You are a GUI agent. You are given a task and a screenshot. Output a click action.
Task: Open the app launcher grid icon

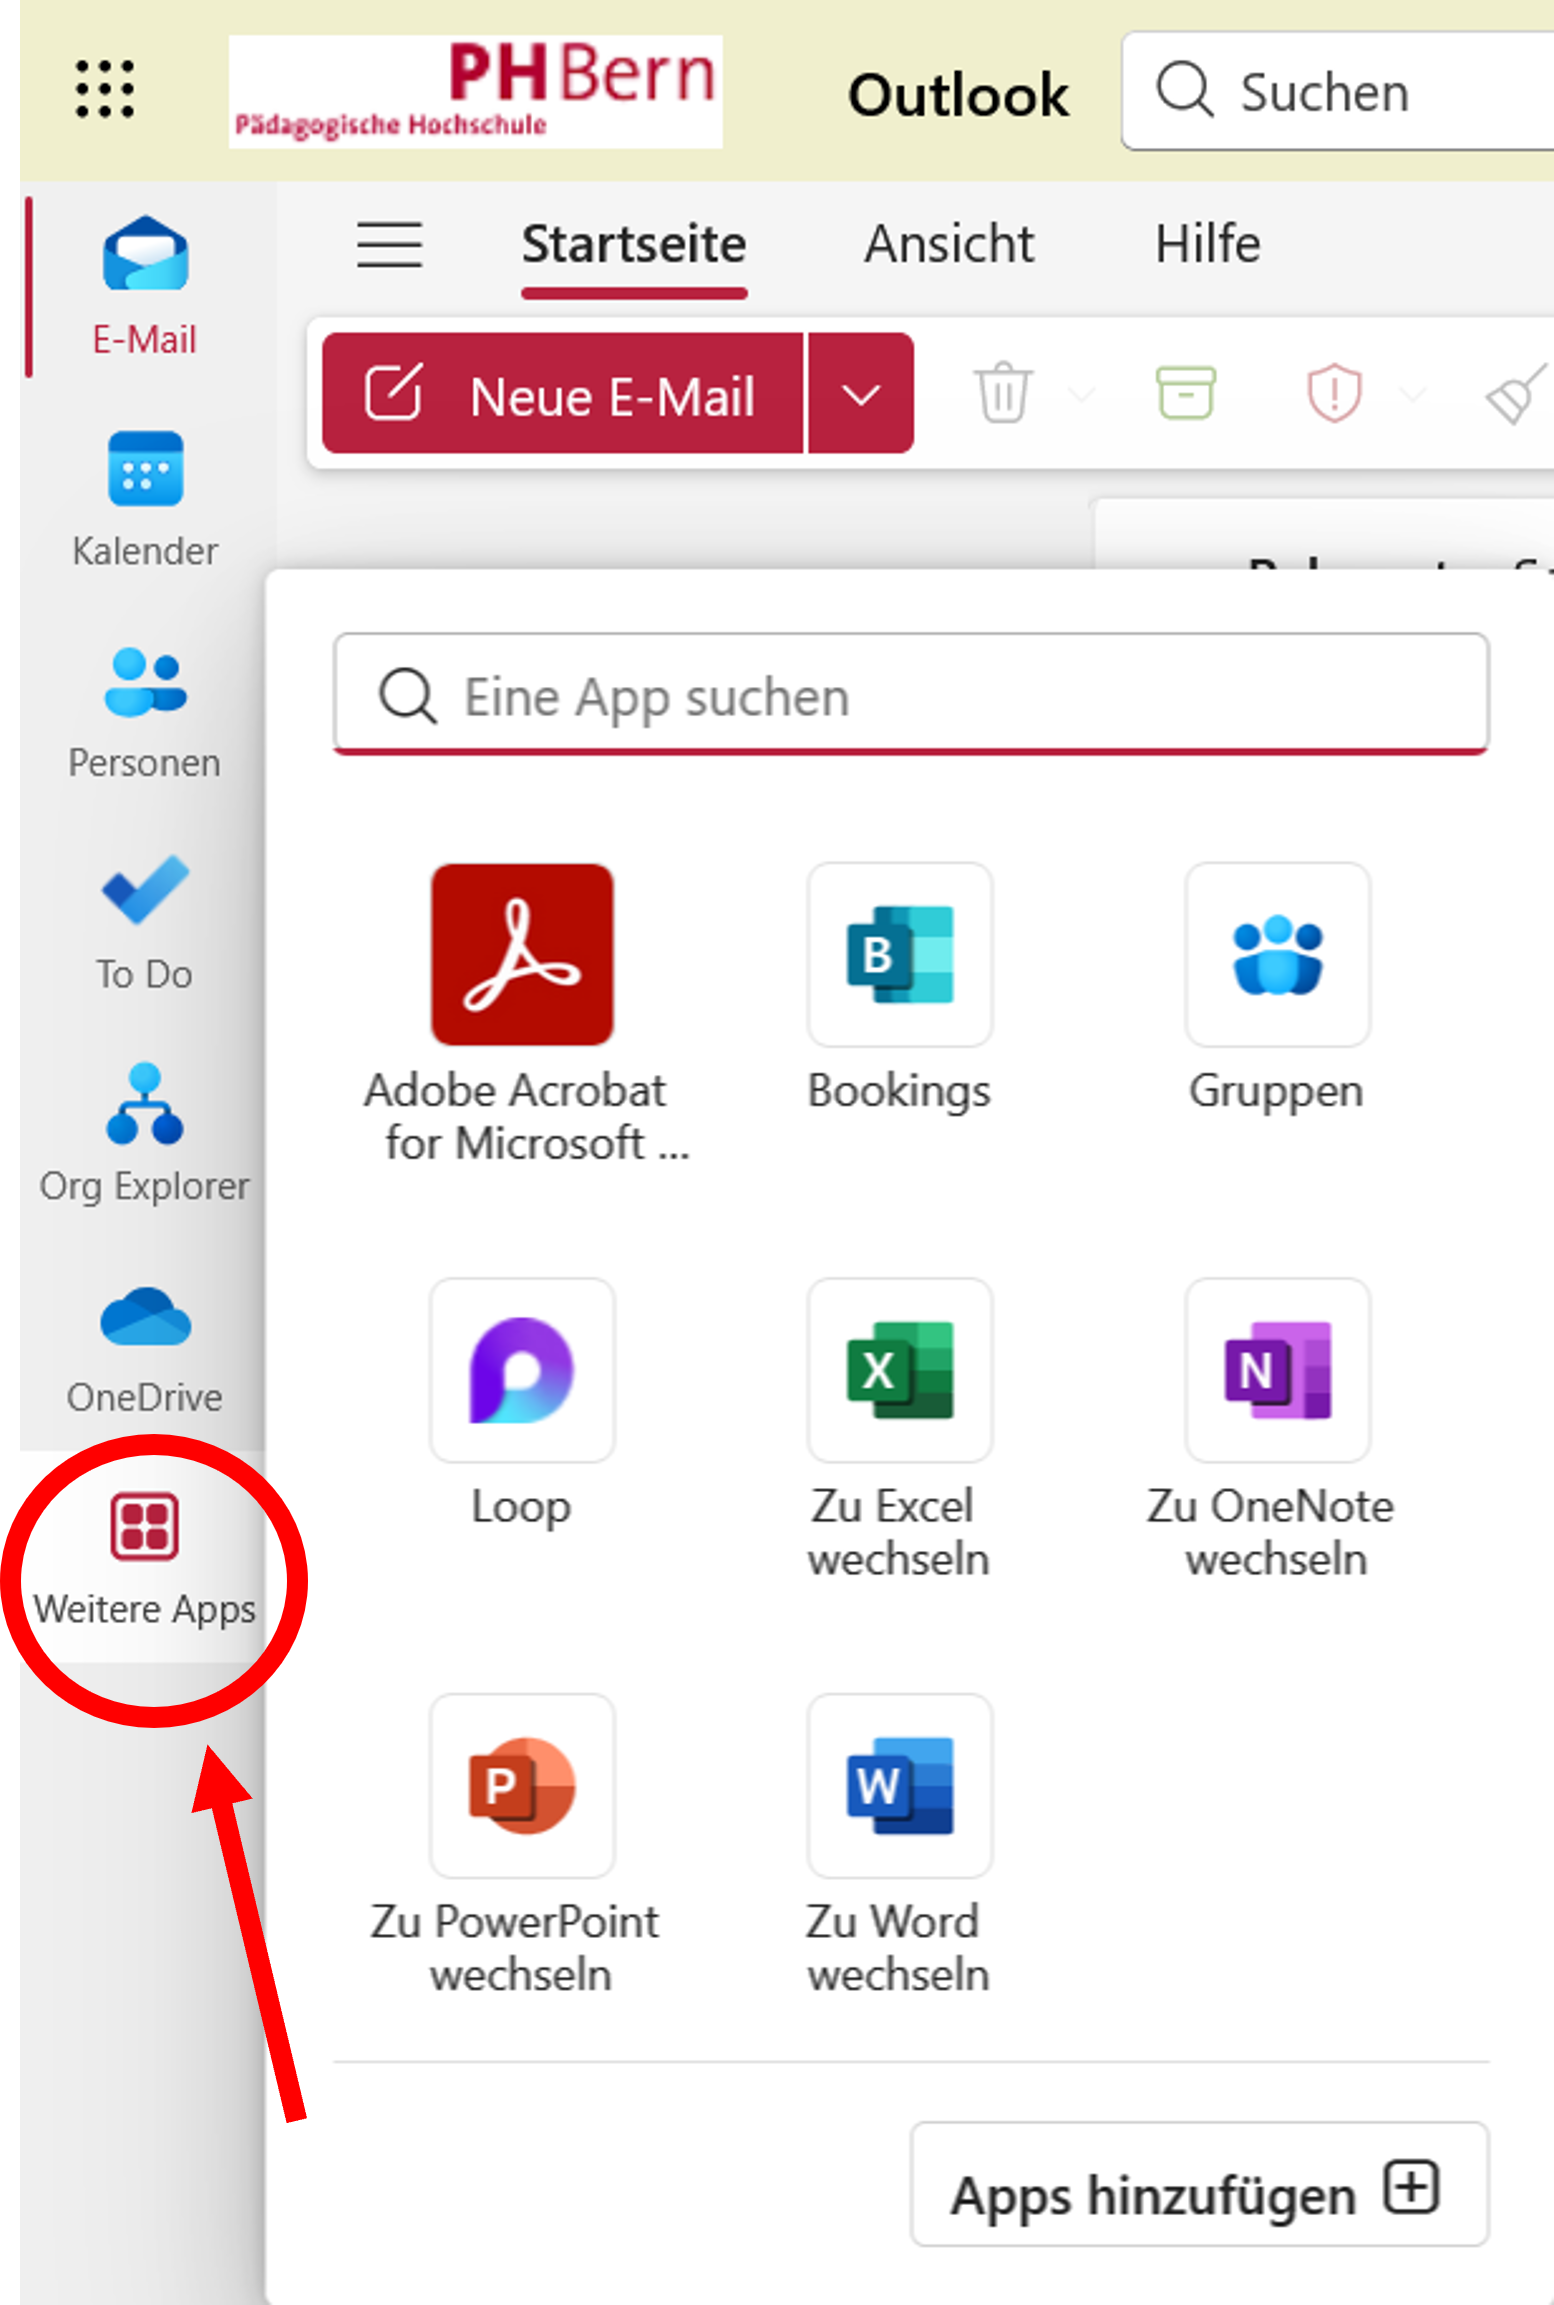click(x=104, y=89)
